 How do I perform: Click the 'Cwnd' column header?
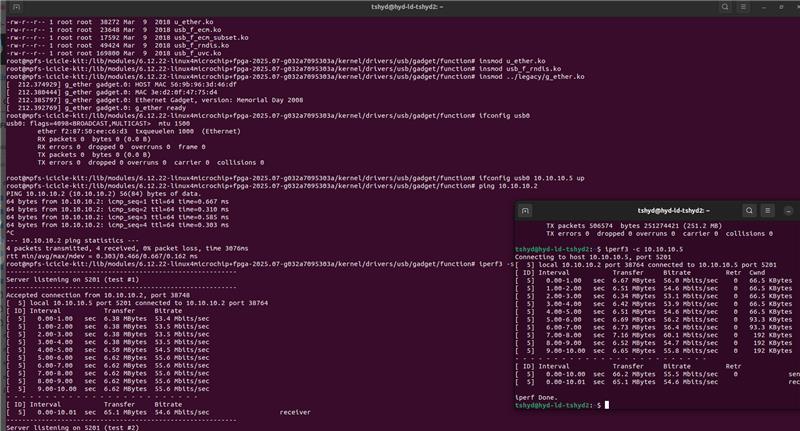point(757,273)
